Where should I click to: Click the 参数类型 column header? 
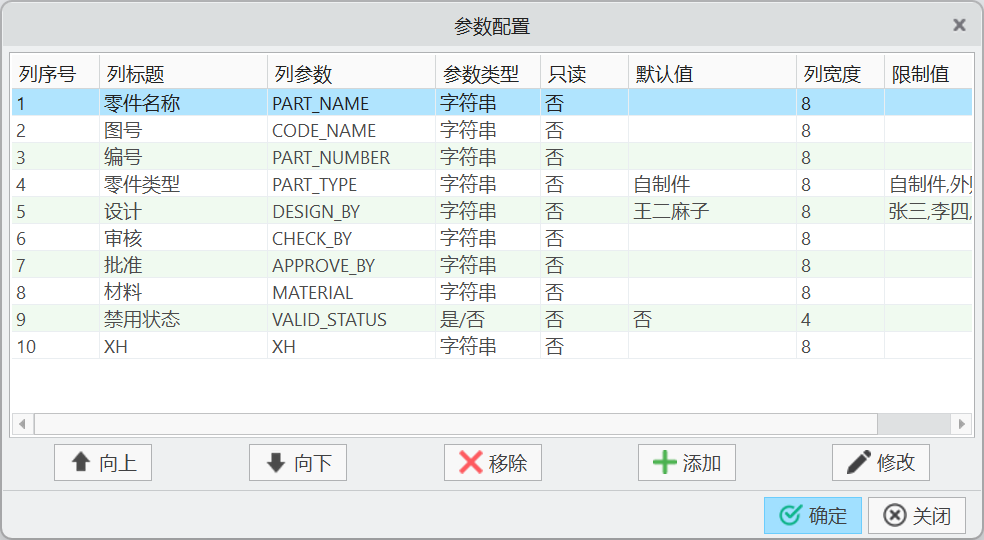tap(481, 75)
